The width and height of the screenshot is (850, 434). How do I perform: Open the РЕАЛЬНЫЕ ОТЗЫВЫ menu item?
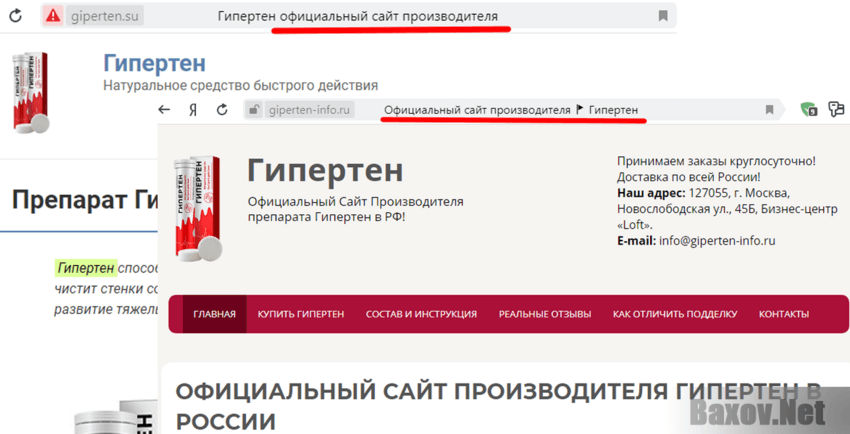545,314
